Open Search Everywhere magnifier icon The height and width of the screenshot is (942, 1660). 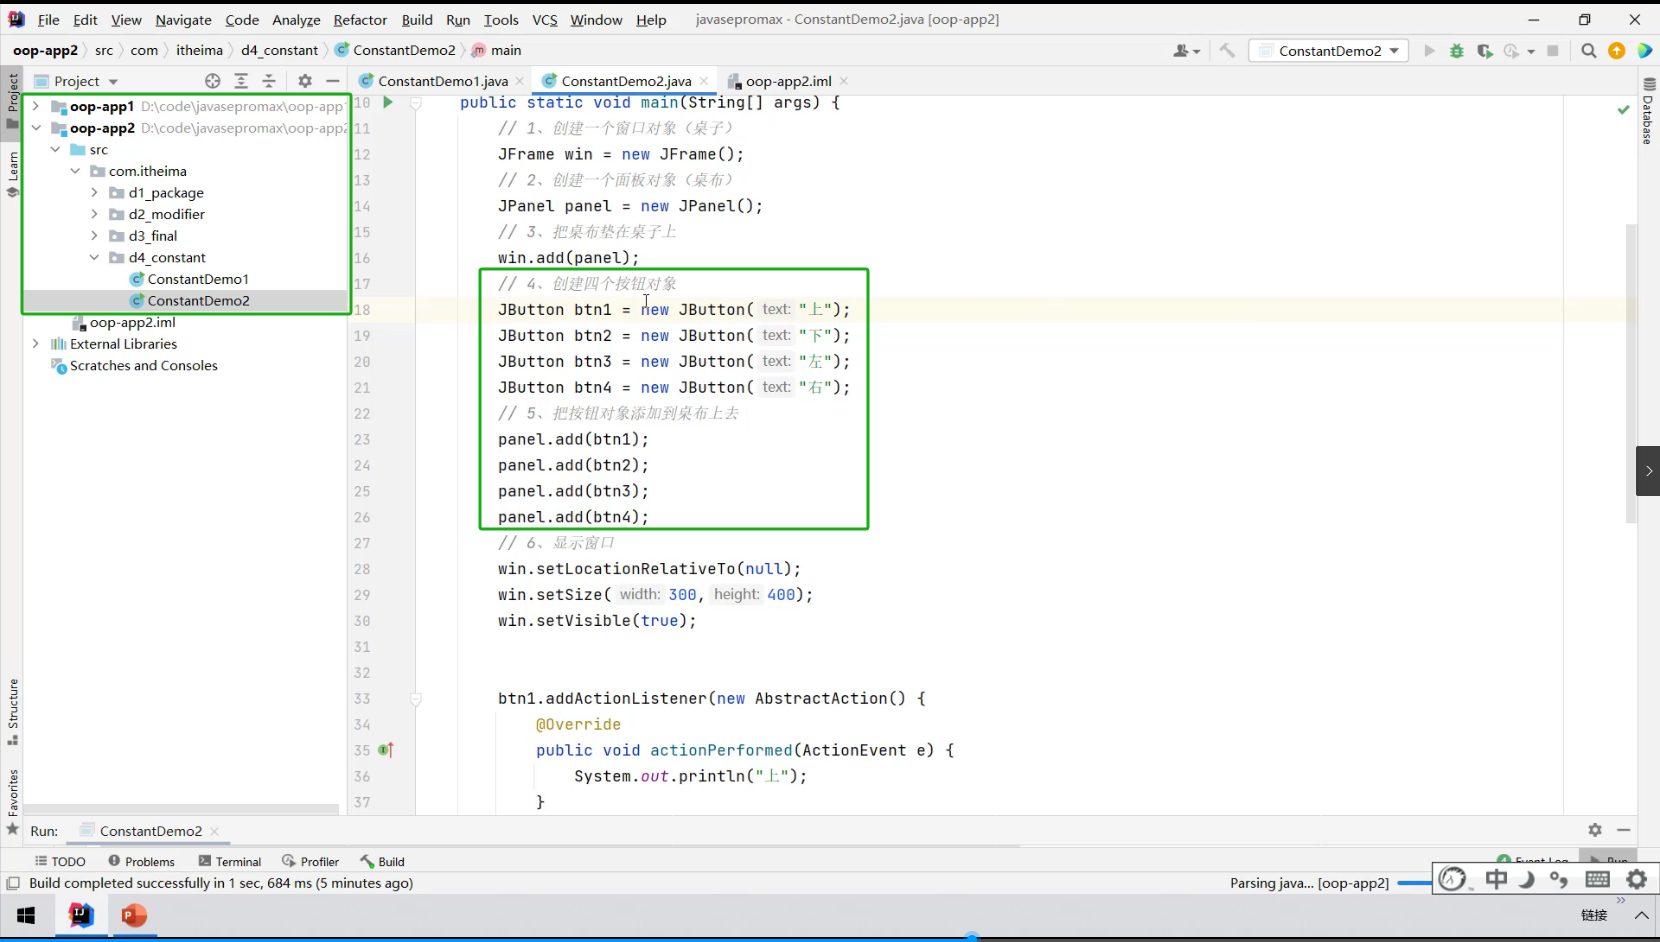[x=1589, y=51]
